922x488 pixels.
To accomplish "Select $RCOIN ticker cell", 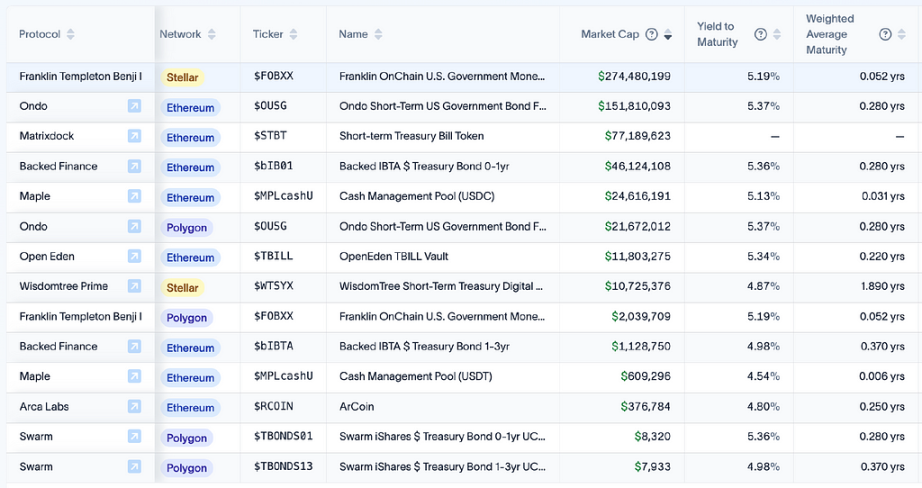I will point(273,406).
